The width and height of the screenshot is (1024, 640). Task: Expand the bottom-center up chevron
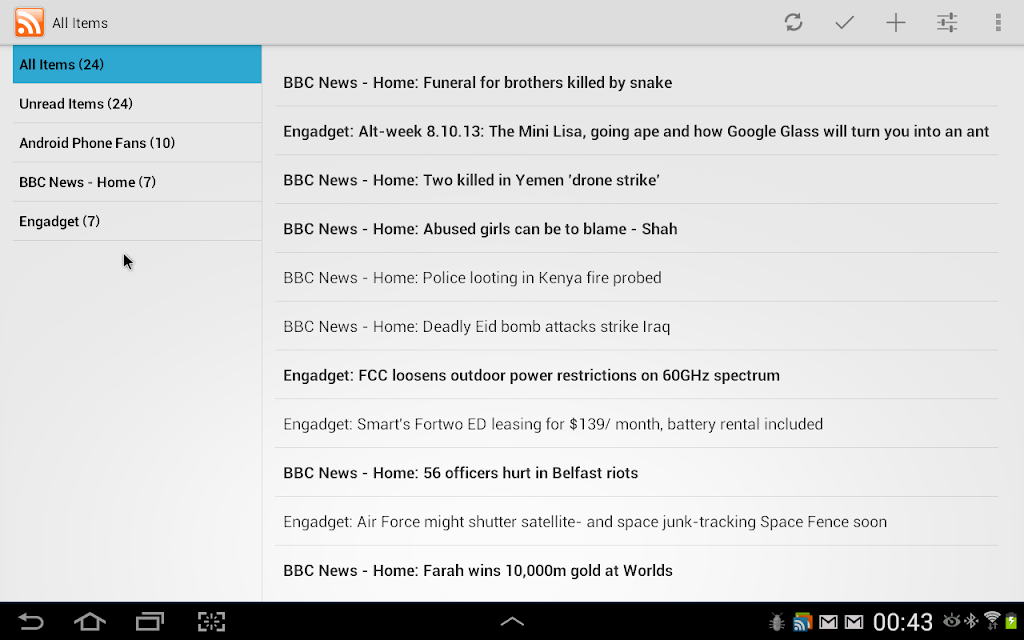(512, 621)
